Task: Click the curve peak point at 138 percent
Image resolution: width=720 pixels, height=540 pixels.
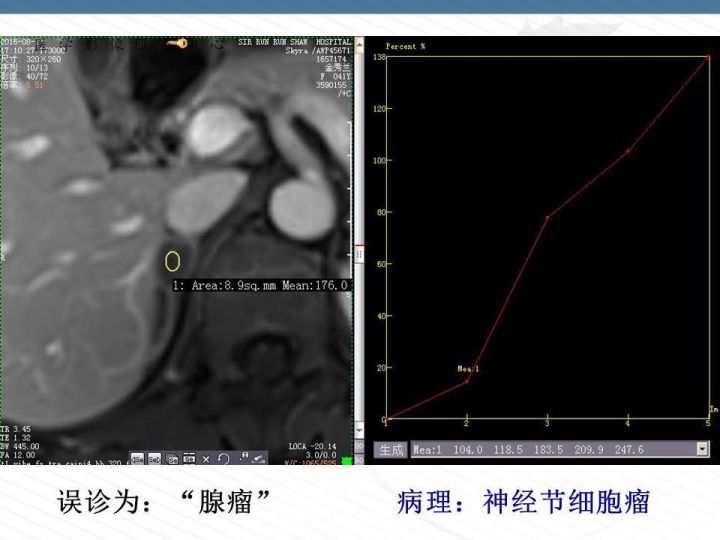Action: [x=709, y=56]
